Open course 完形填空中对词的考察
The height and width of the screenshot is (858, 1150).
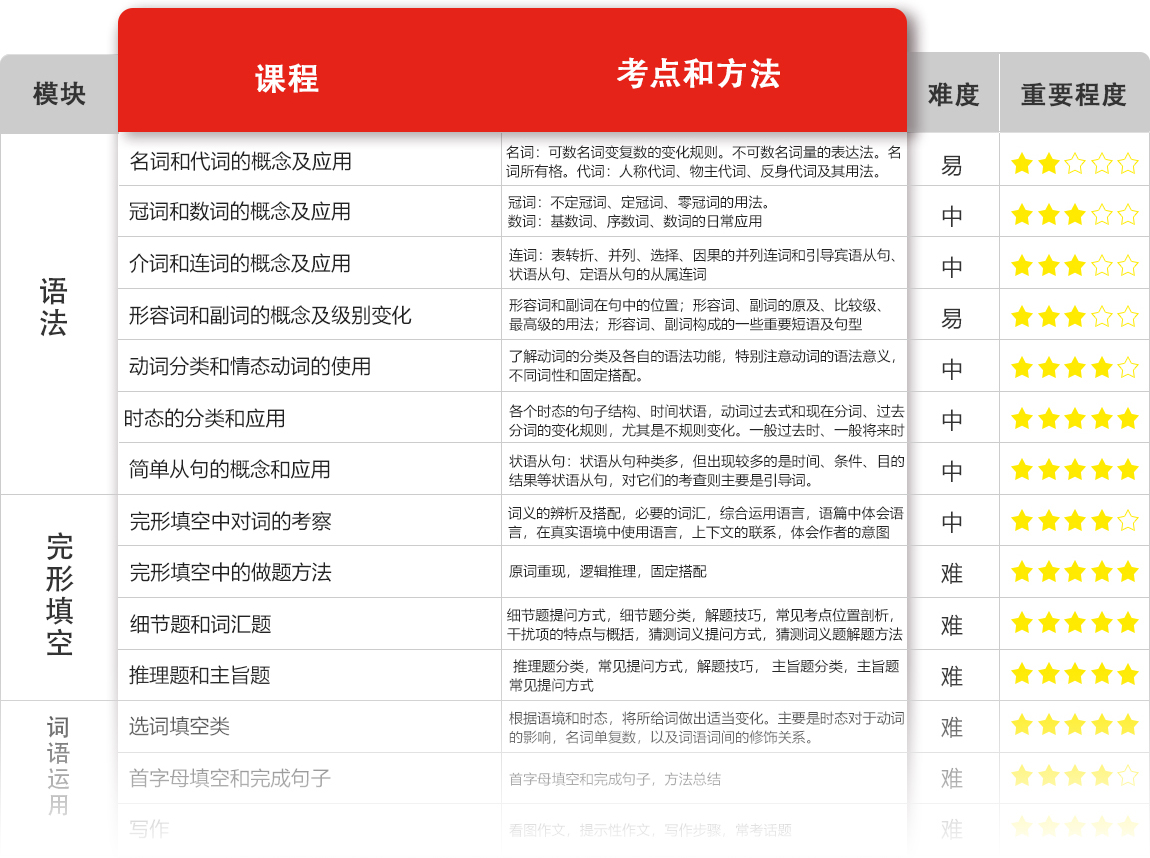tap(230, 521)
